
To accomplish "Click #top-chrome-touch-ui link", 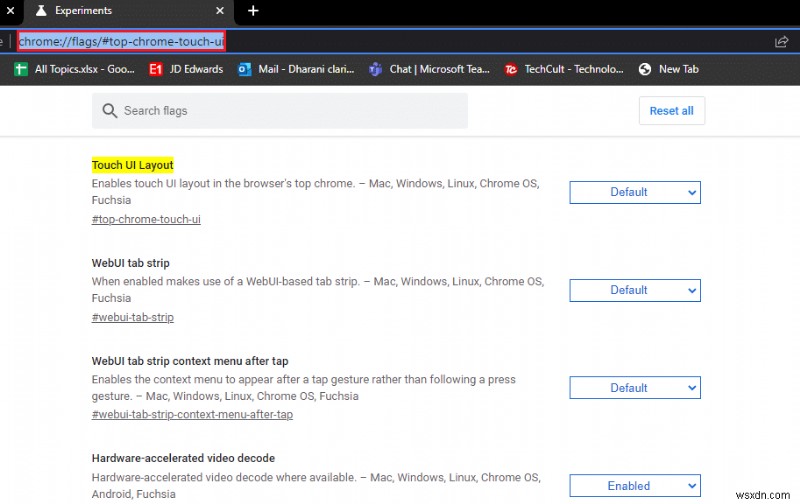I will click(x=146, y=219).
